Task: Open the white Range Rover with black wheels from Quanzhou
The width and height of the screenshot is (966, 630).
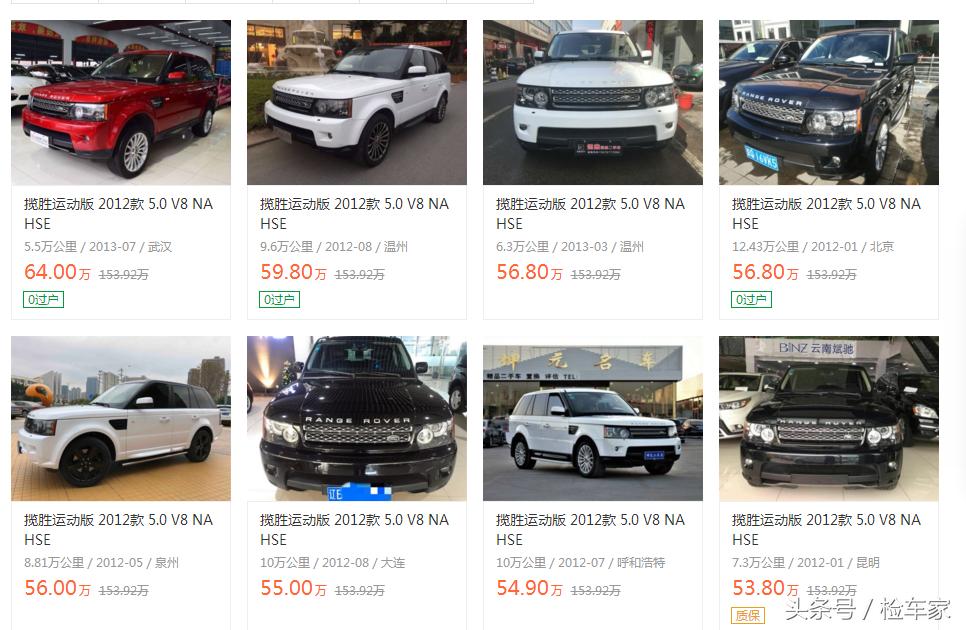Action: (121, 418)
